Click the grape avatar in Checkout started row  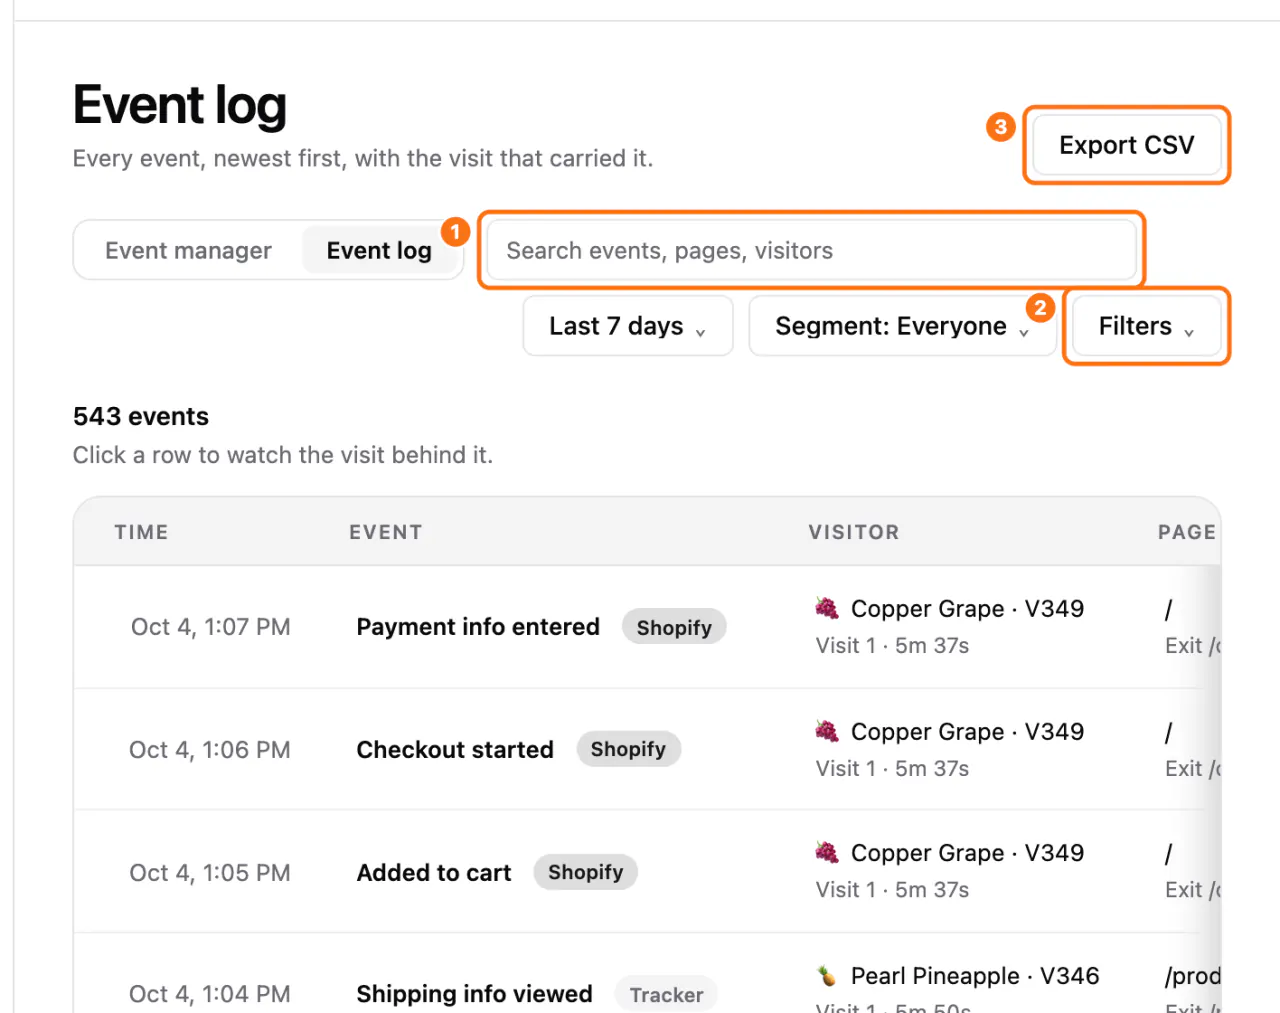tap(827, 731)
